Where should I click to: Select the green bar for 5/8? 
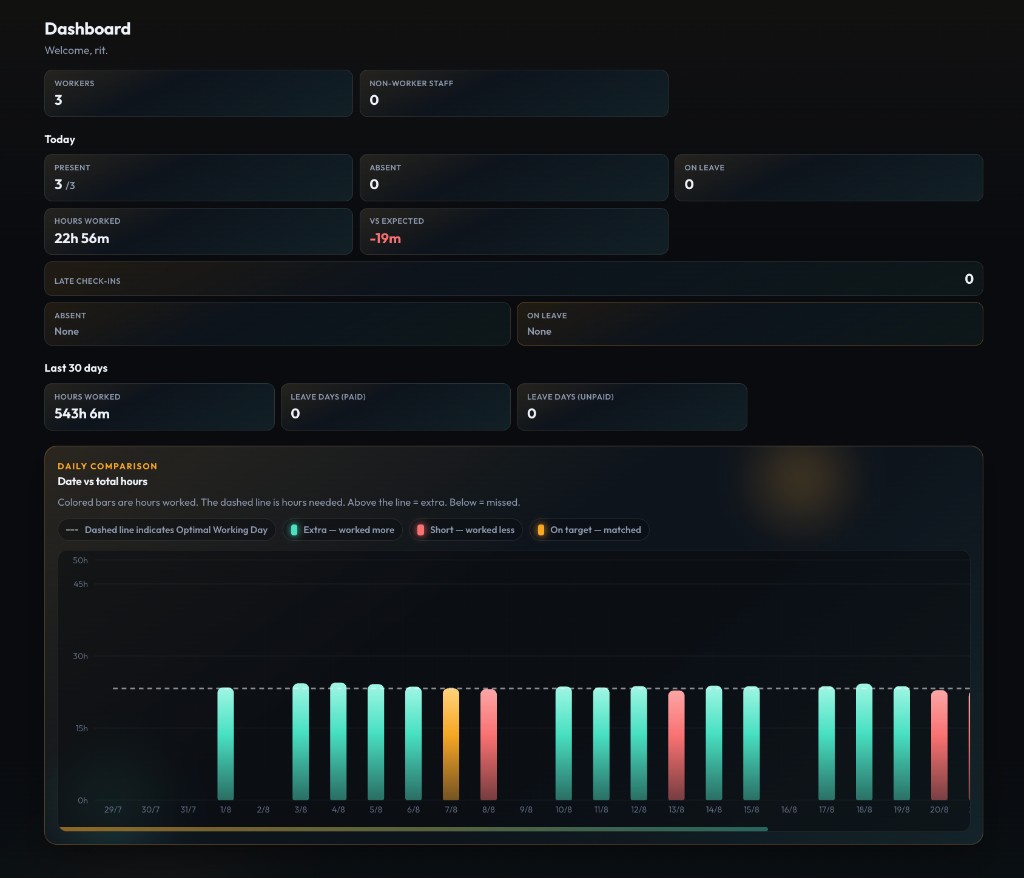tap(376, 742)
